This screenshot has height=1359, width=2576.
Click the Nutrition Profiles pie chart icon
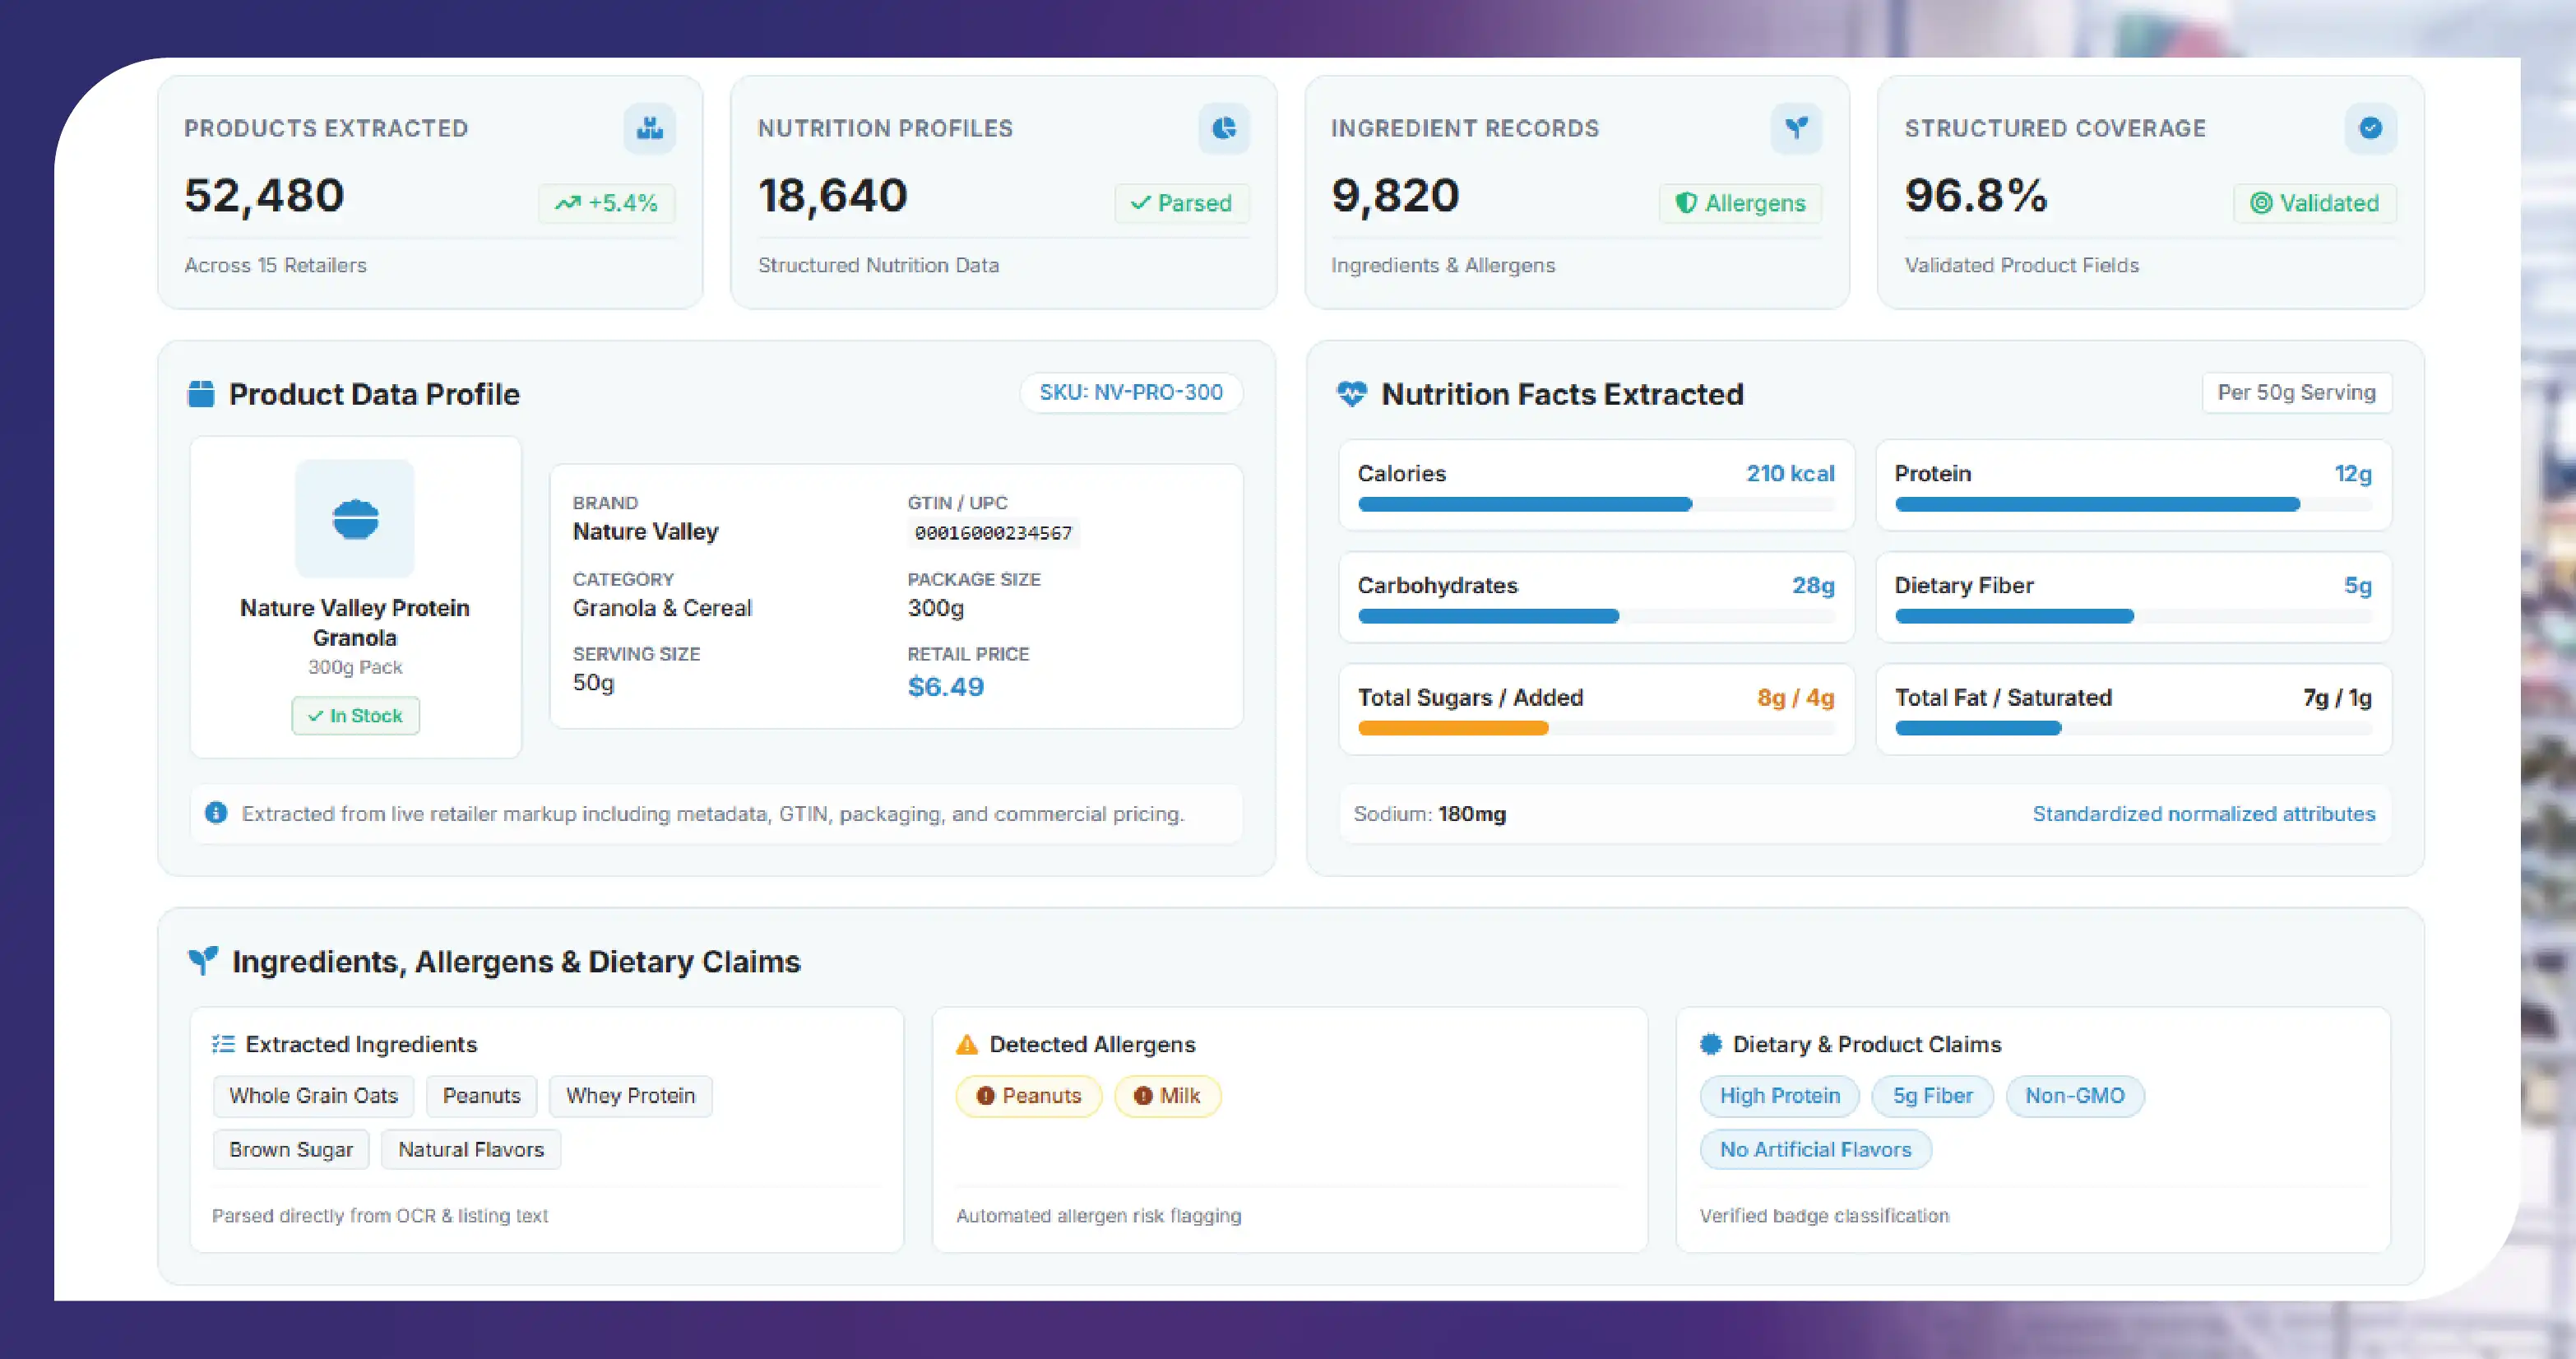pyautogui.click(x=1224, y=128)
